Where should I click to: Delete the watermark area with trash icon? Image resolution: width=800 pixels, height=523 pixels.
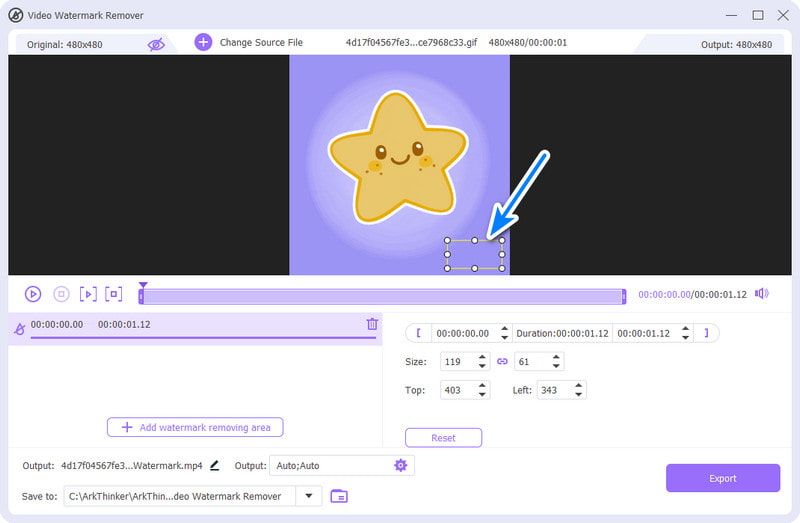tap(372, 323)
